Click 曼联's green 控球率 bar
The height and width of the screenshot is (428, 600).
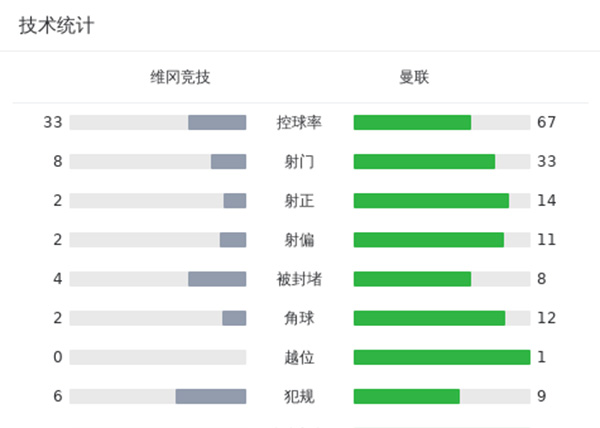(x=412, y=122)
